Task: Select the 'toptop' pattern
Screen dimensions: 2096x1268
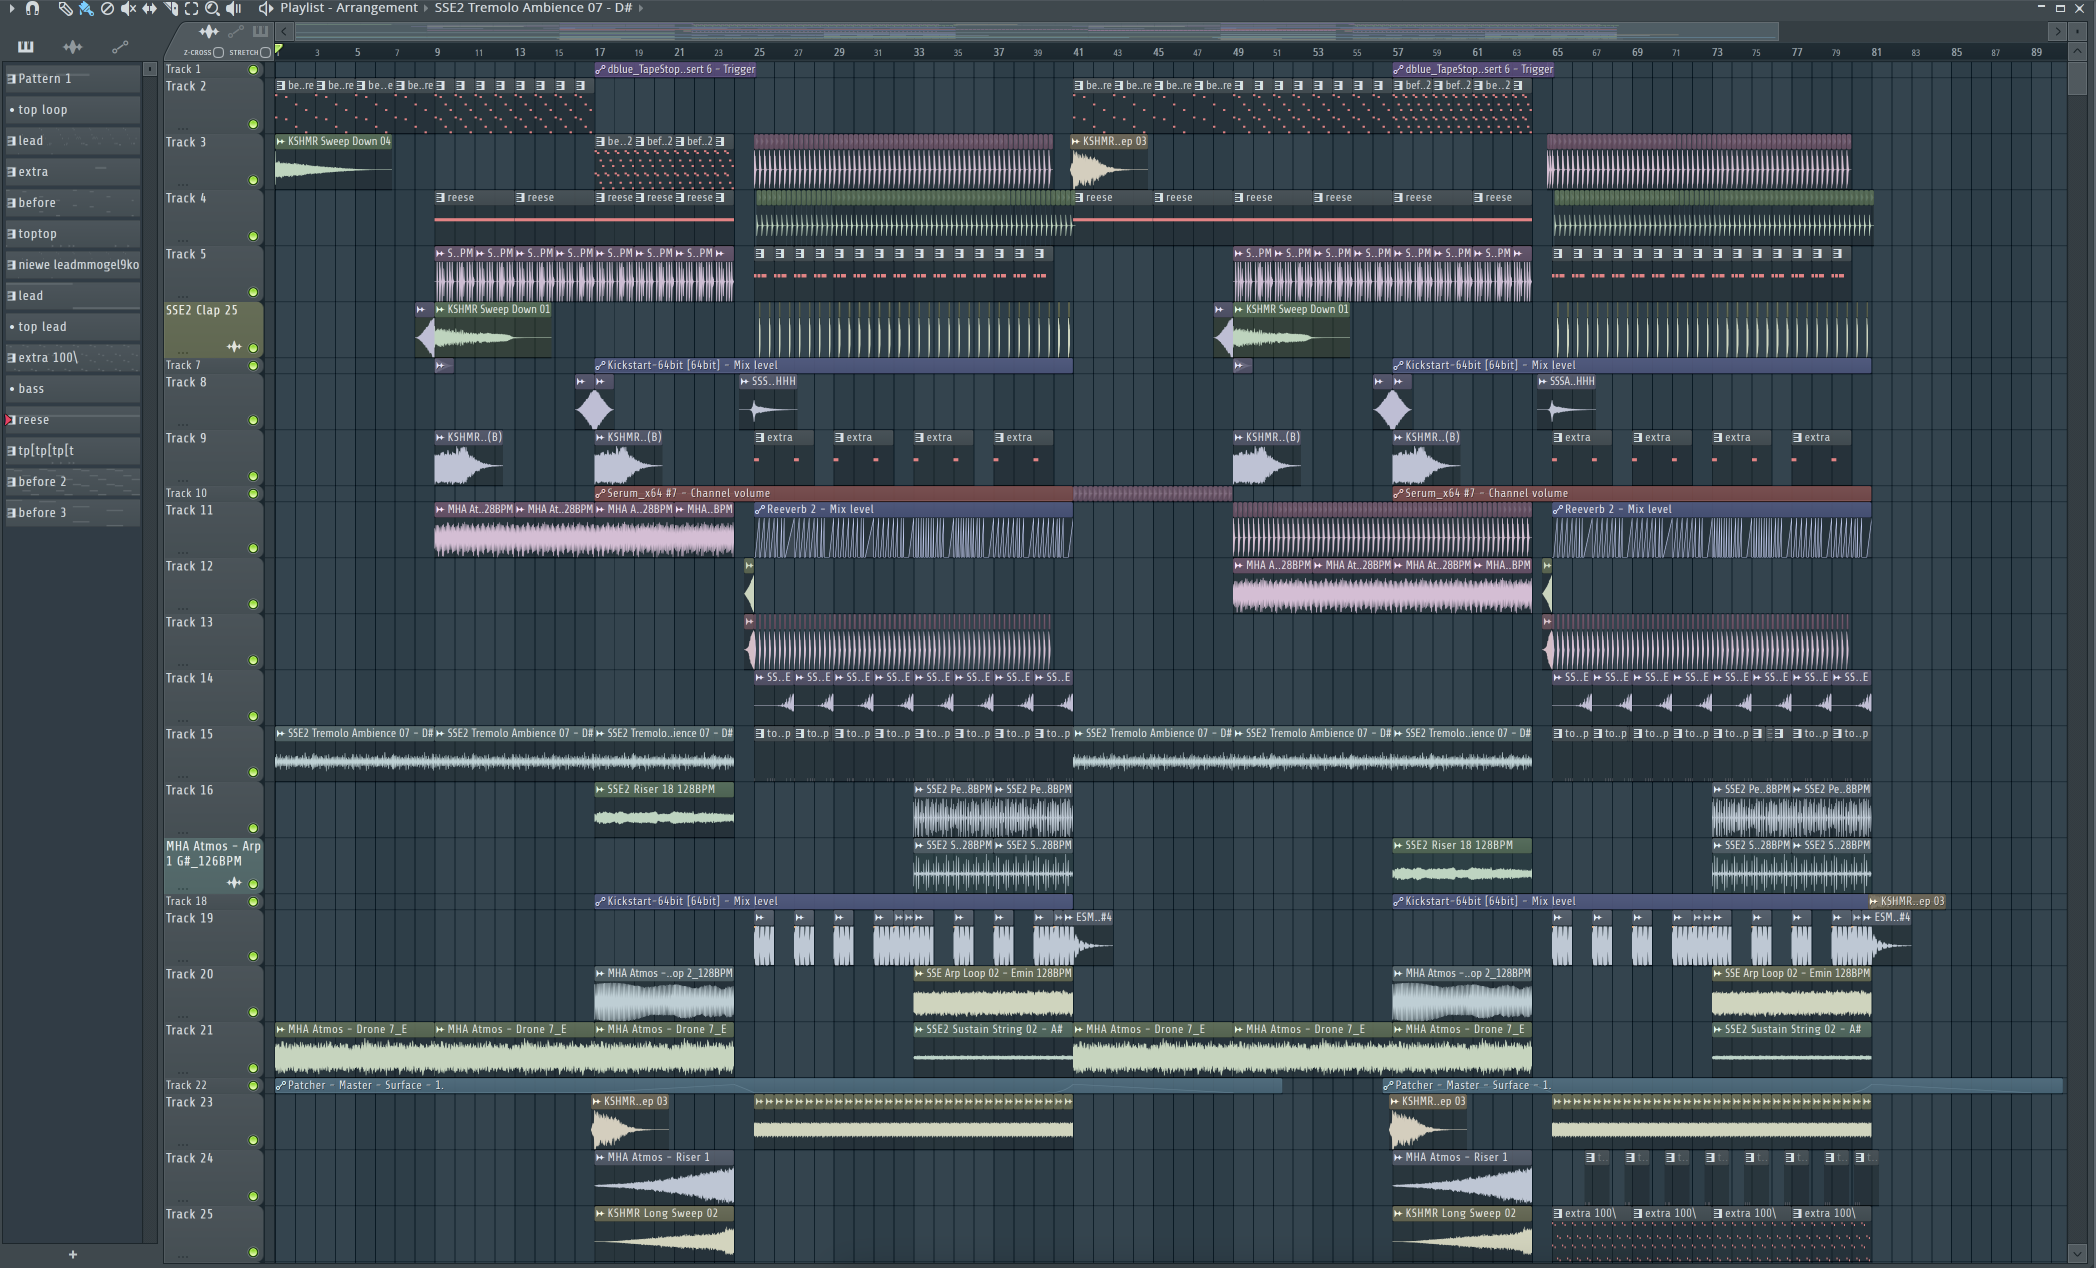Action: click(x=72, y=233)
